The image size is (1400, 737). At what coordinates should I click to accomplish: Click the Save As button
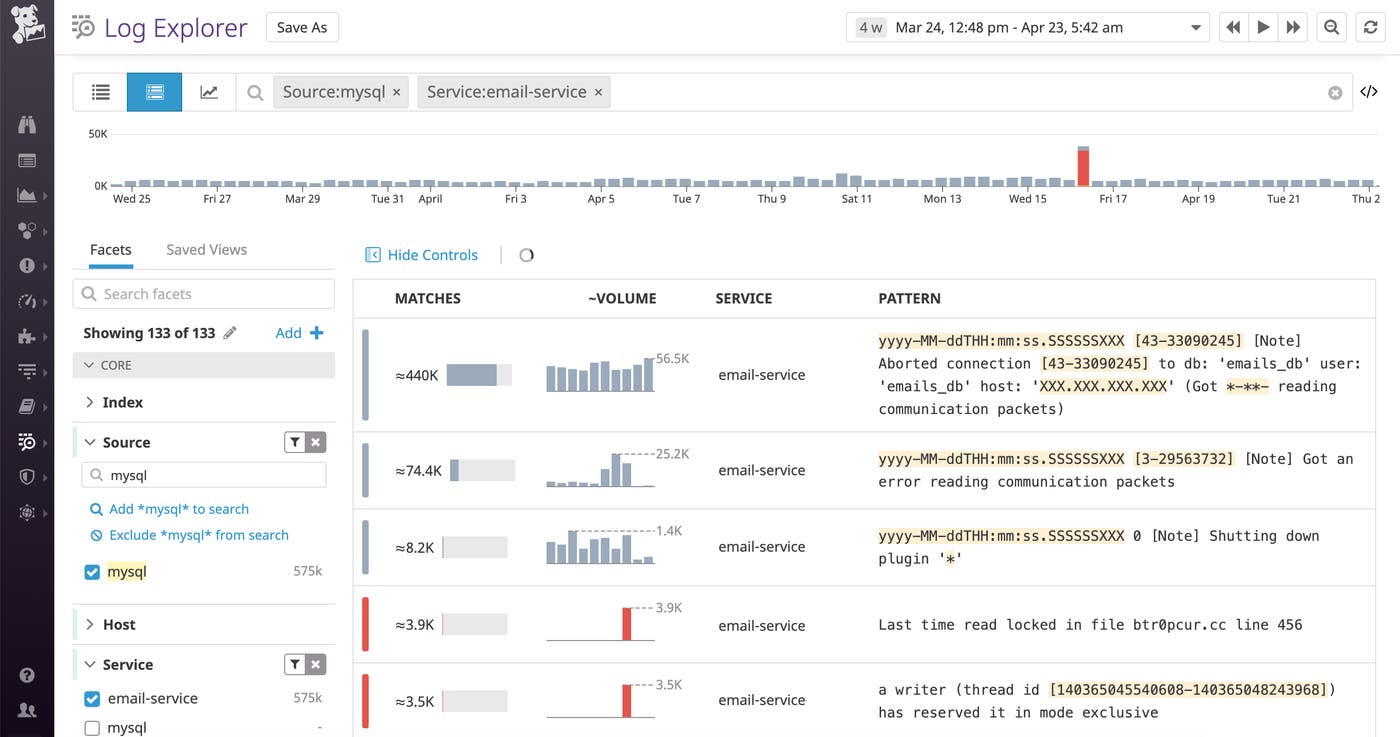[x=302, y=27]
